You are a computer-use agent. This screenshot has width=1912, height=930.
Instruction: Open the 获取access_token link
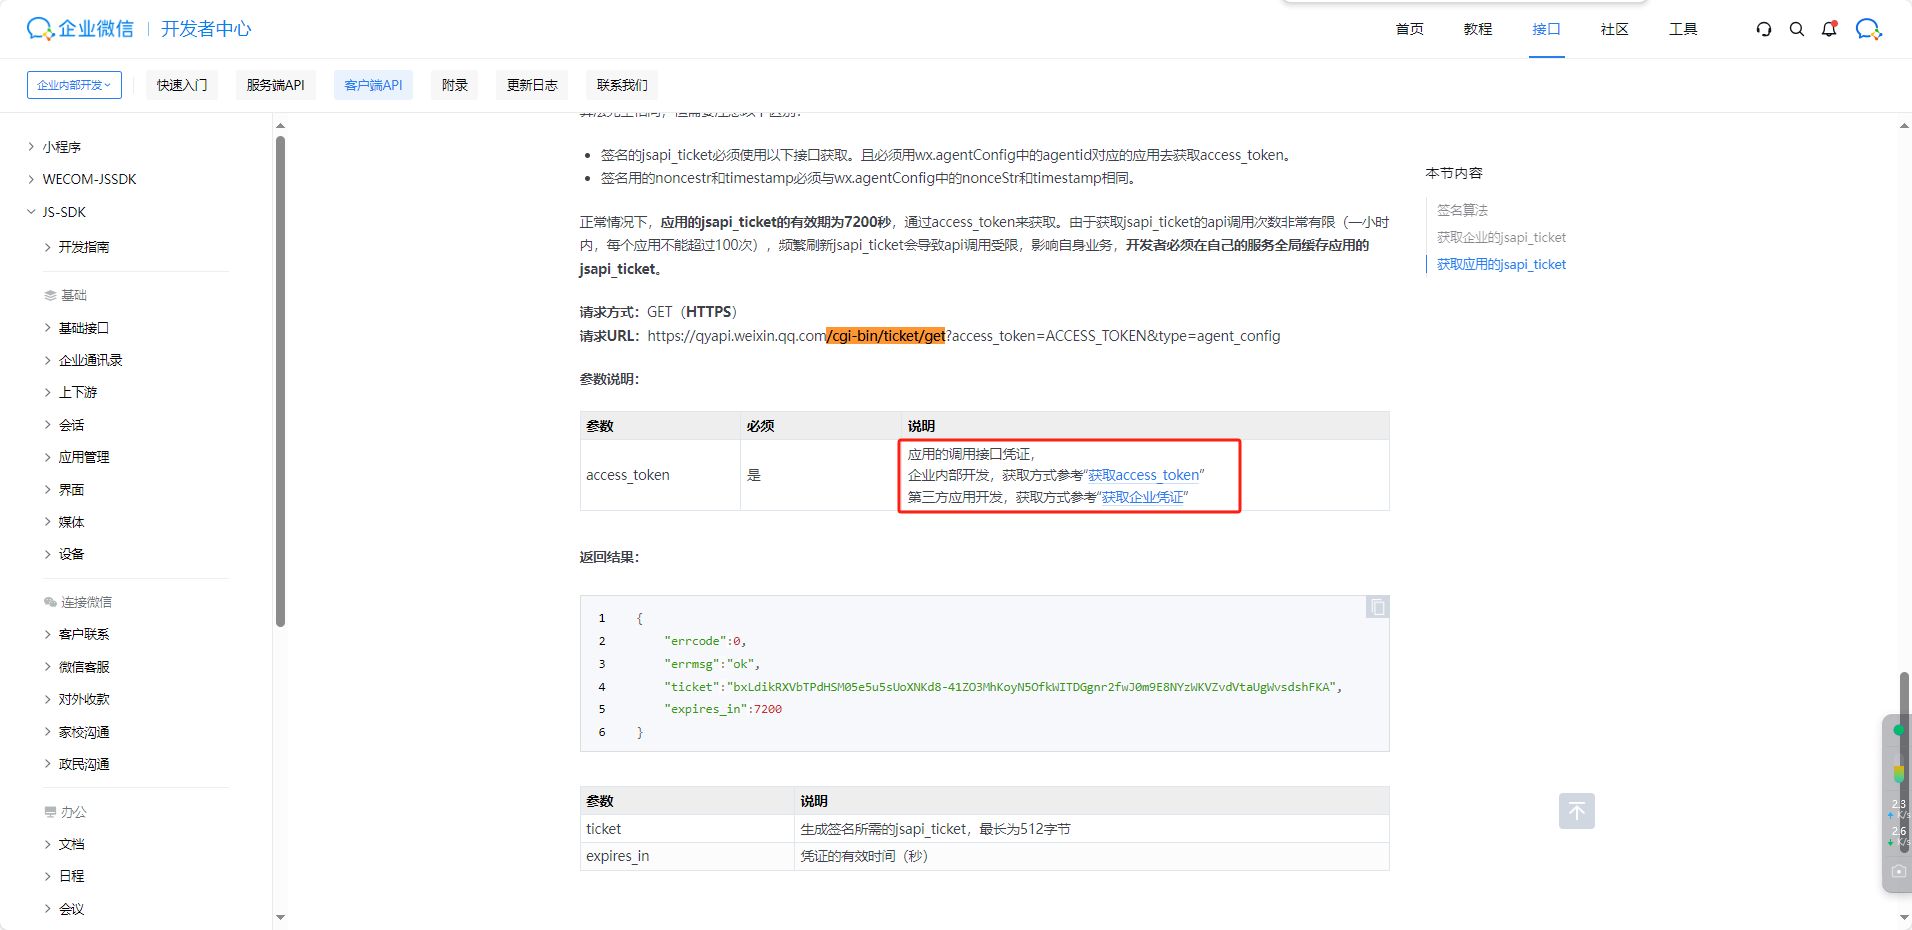(1143, 475)
